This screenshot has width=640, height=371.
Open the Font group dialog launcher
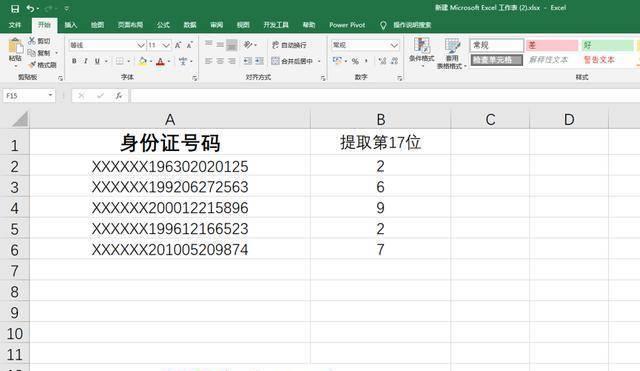[x=194, y=78]
